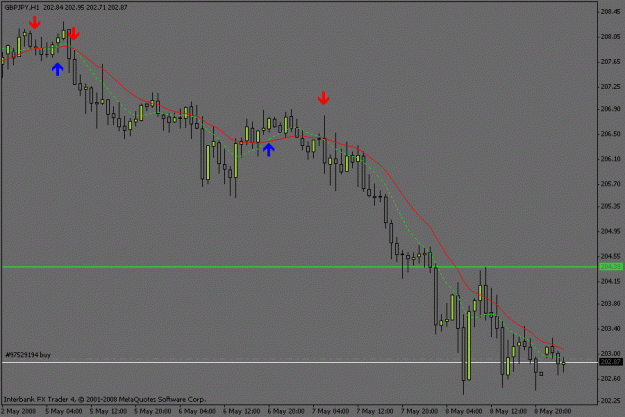This screenshot has width=625, height=417.
Task: Click the green 204.38 price level tag
Action: (x=611, y=267)
